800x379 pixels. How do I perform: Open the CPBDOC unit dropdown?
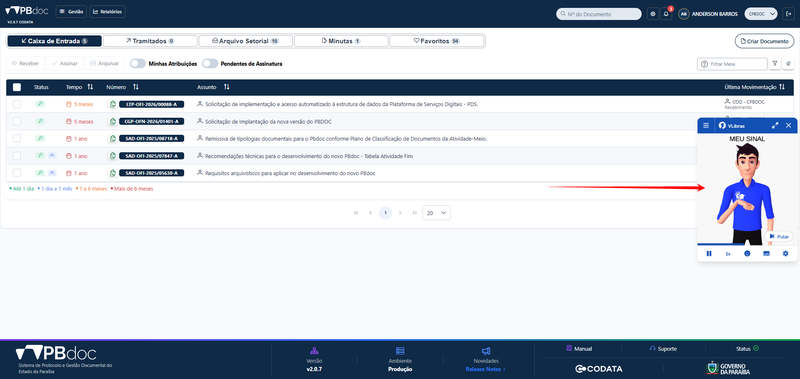click(761, 14)
